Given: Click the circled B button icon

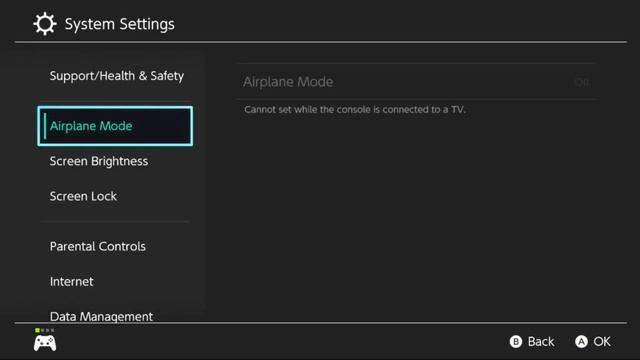Looking at the screenshot, I should (x=516, y=342).
